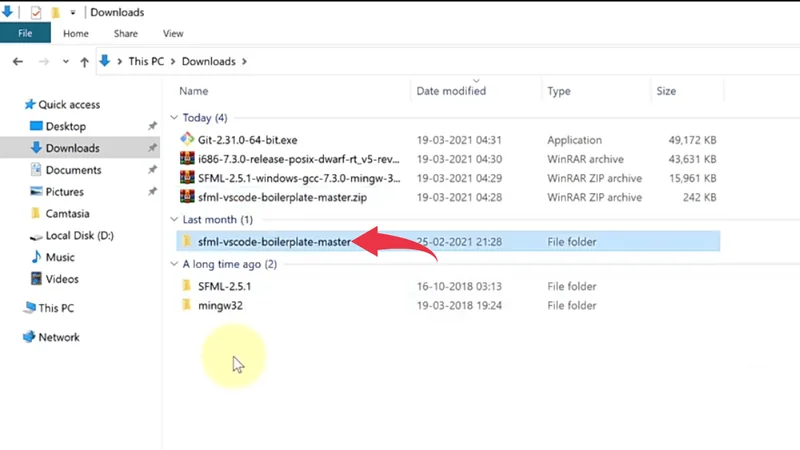The image size is (800, 450).
Task: Click the Back arrow navigation button
Action: tap(16, 61)
